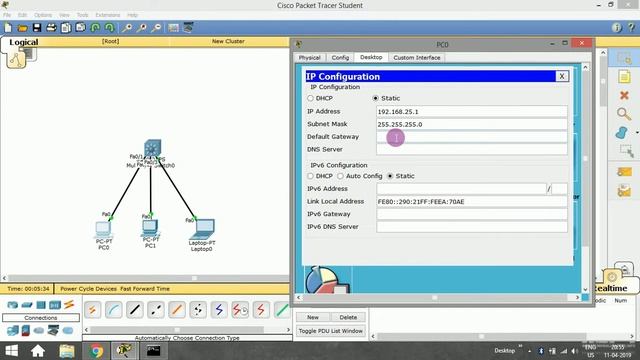Choose the Routers device category icon

pos(13,305)
